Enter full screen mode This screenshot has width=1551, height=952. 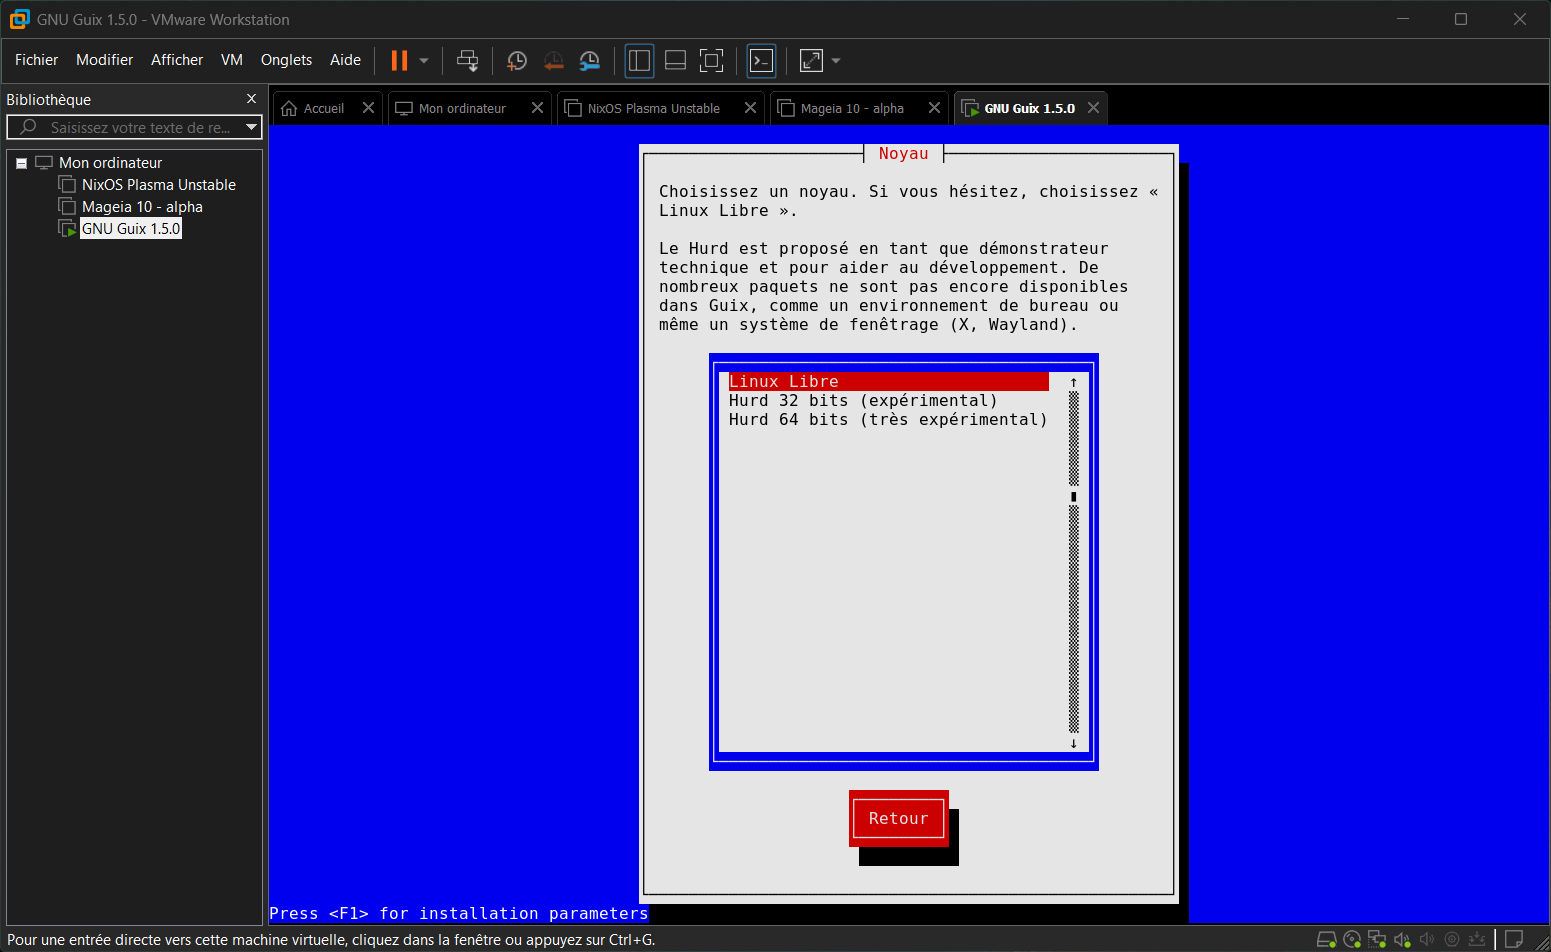point(711,61)
